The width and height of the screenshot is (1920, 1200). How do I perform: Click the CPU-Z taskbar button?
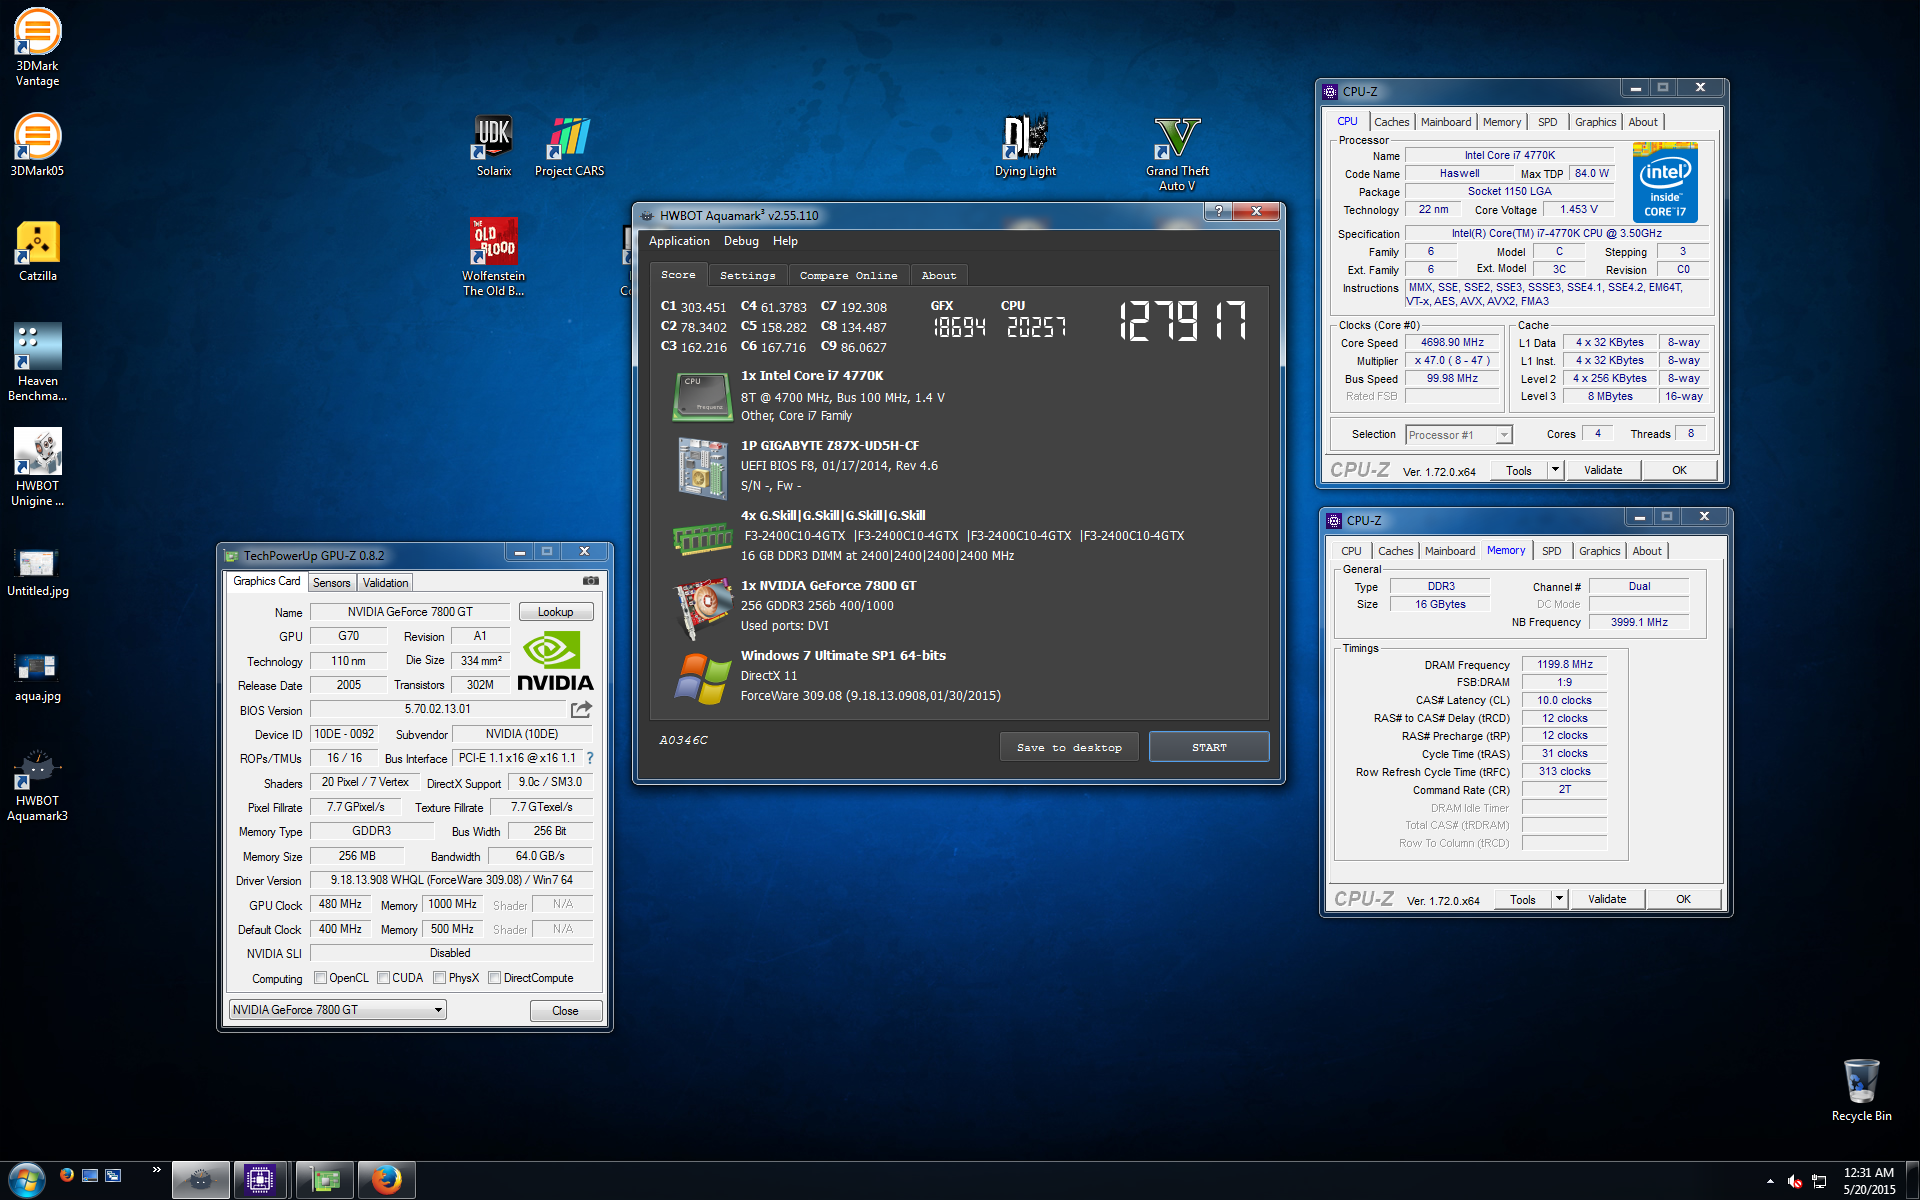click(260, 1181)
